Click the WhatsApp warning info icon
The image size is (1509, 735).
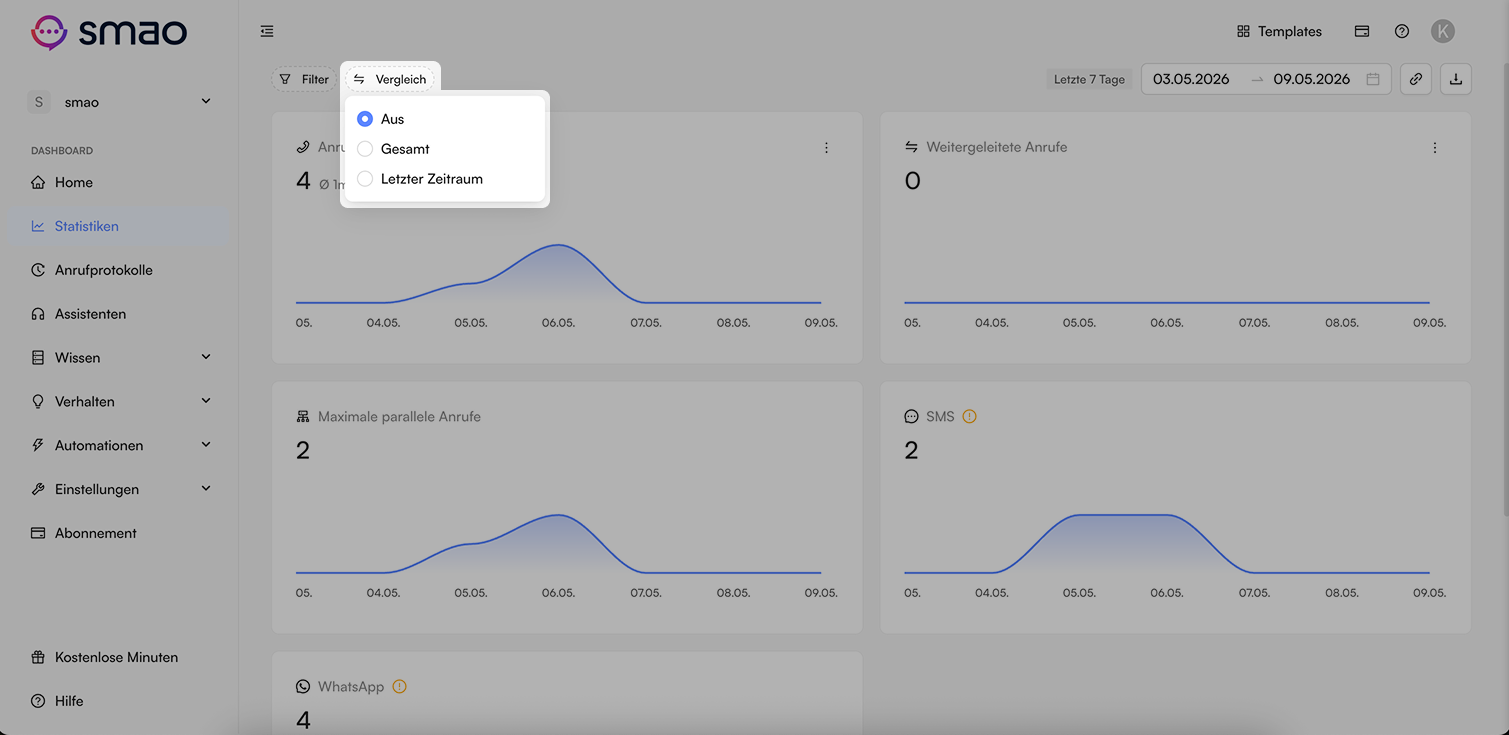click(400, 686)
